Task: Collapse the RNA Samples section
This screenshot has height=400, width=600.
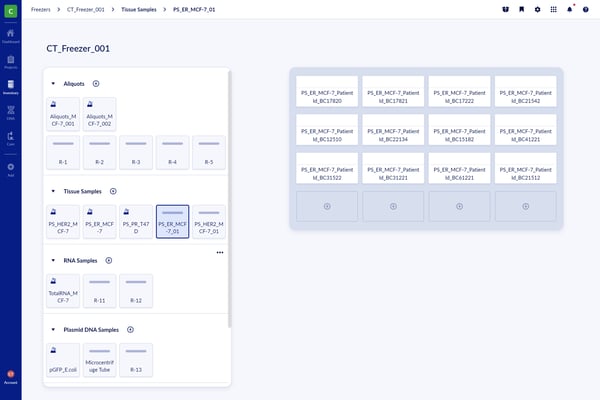Action: [x=53, y=260]
